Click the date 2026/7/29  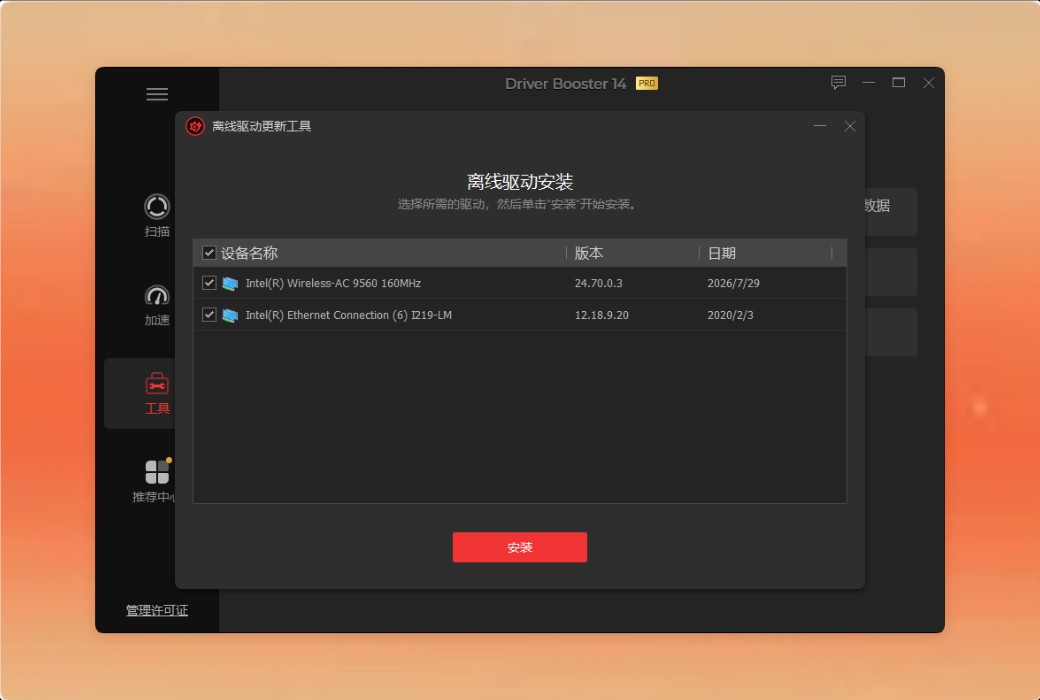pyautogui.click(x=734, y=283)
